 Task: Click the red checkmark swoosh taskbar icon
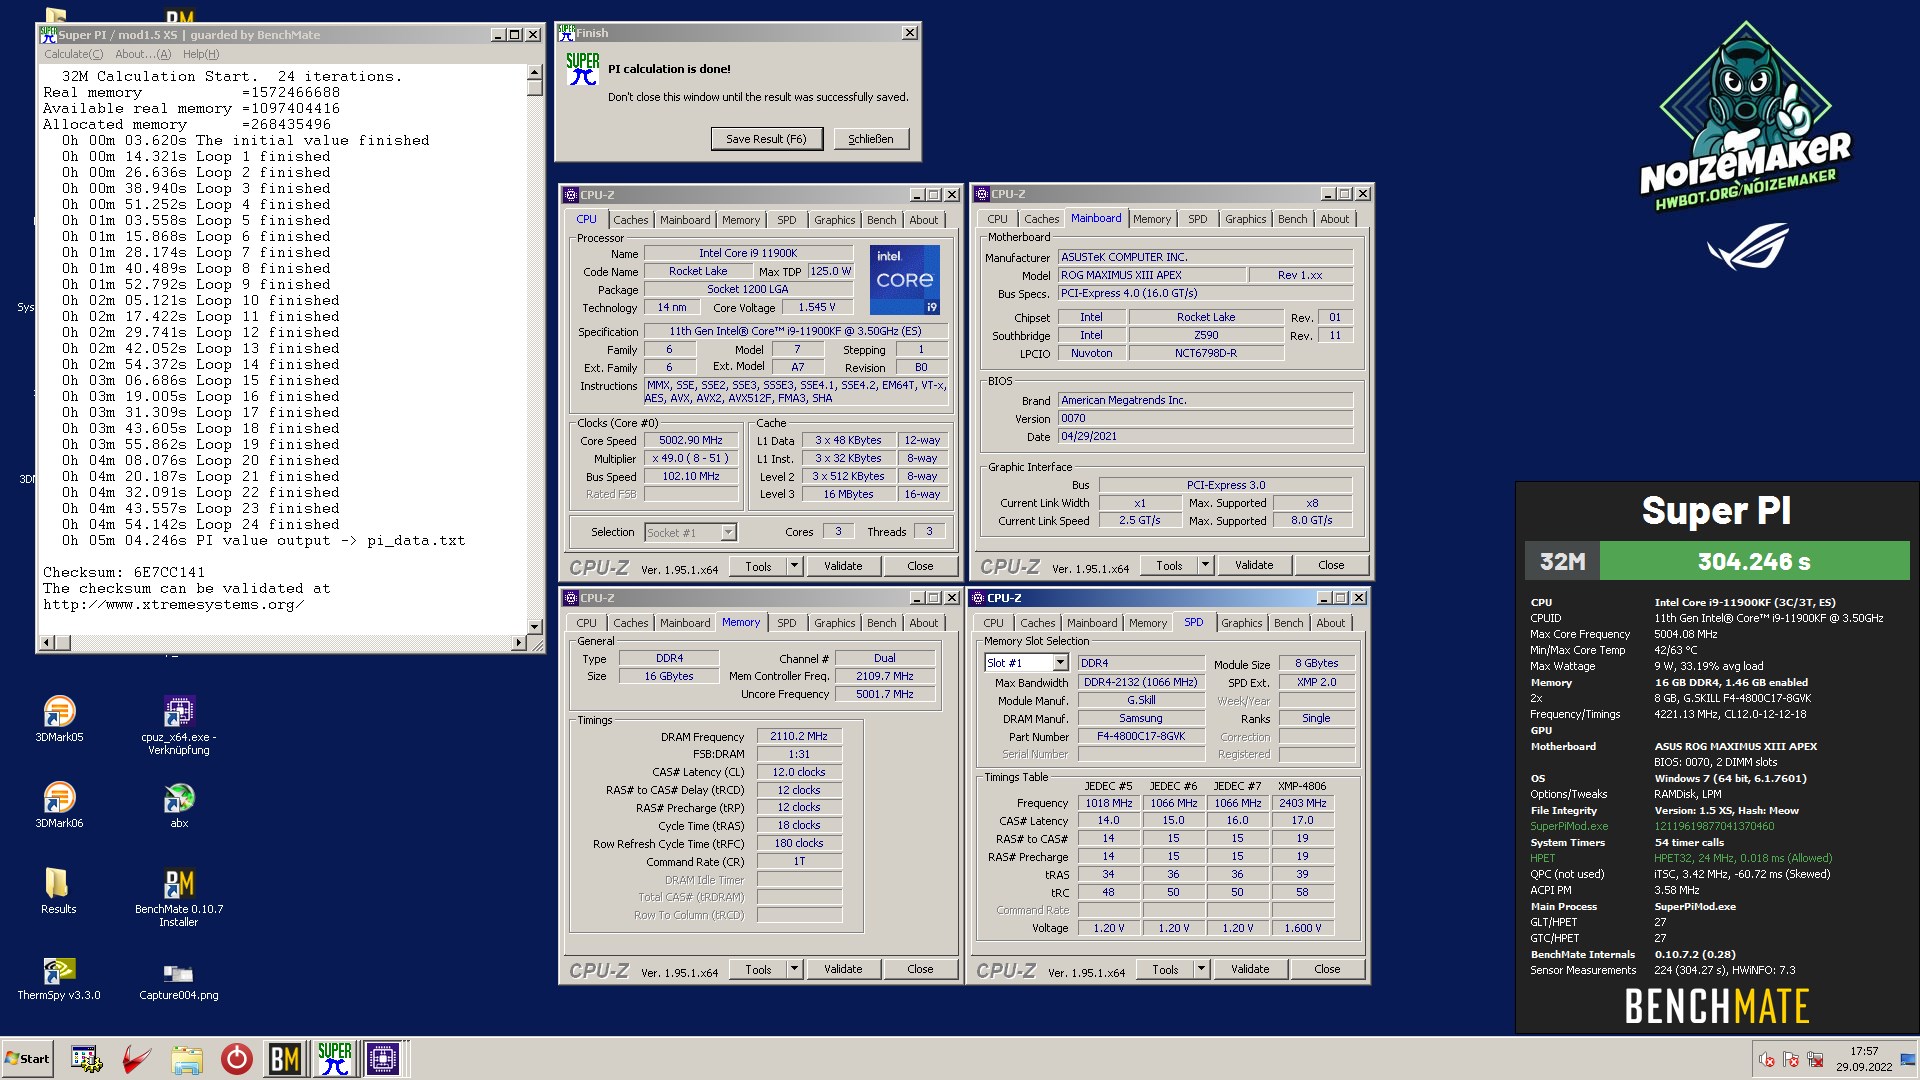(137, 1059)
